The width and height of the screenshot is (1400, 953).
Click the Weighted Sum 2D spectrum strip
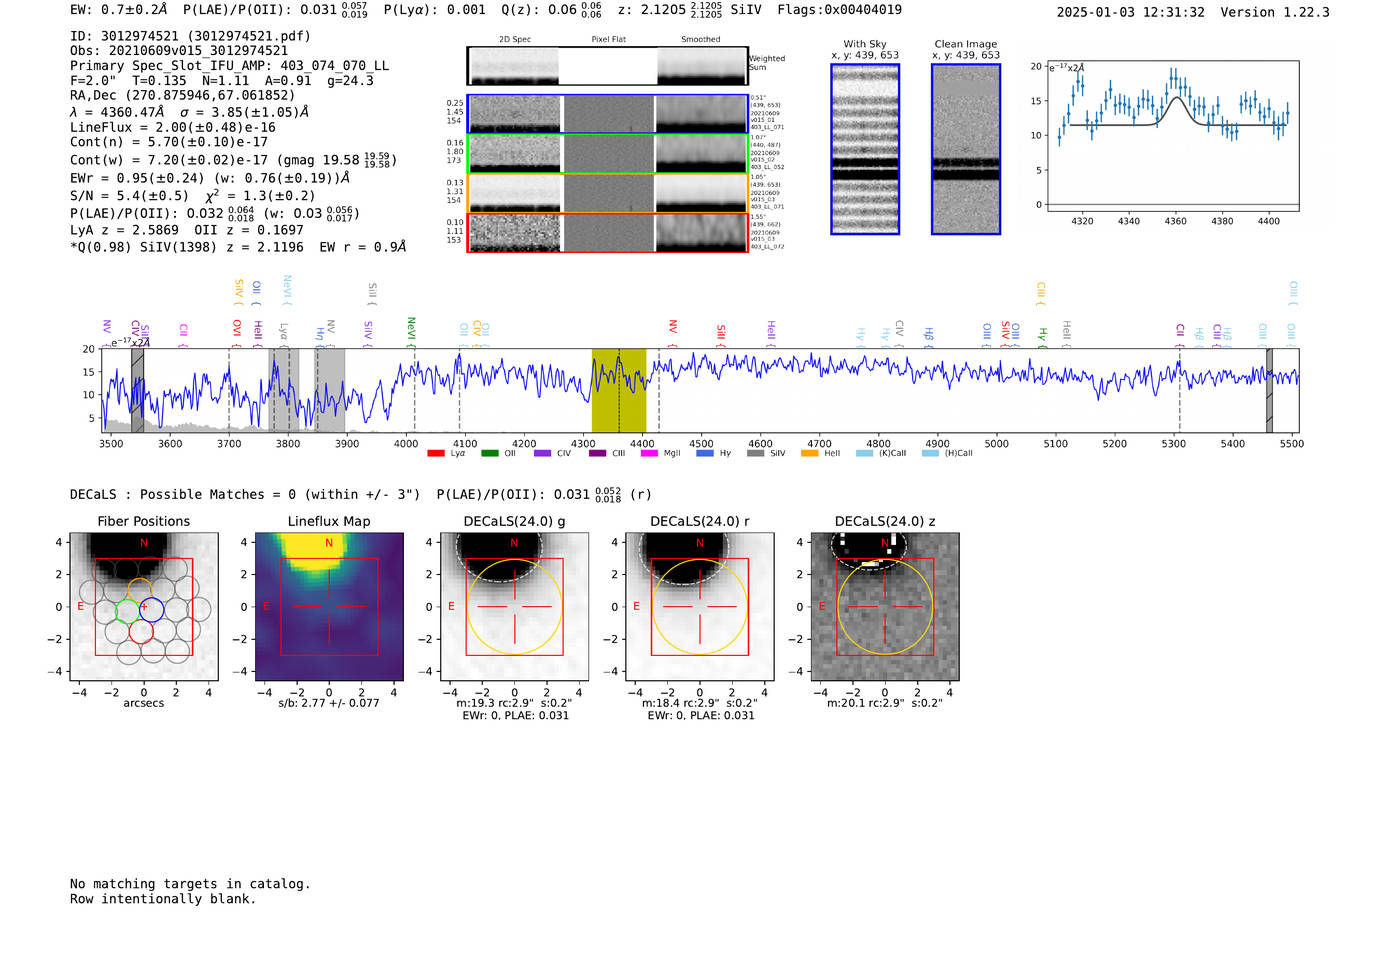608,66
